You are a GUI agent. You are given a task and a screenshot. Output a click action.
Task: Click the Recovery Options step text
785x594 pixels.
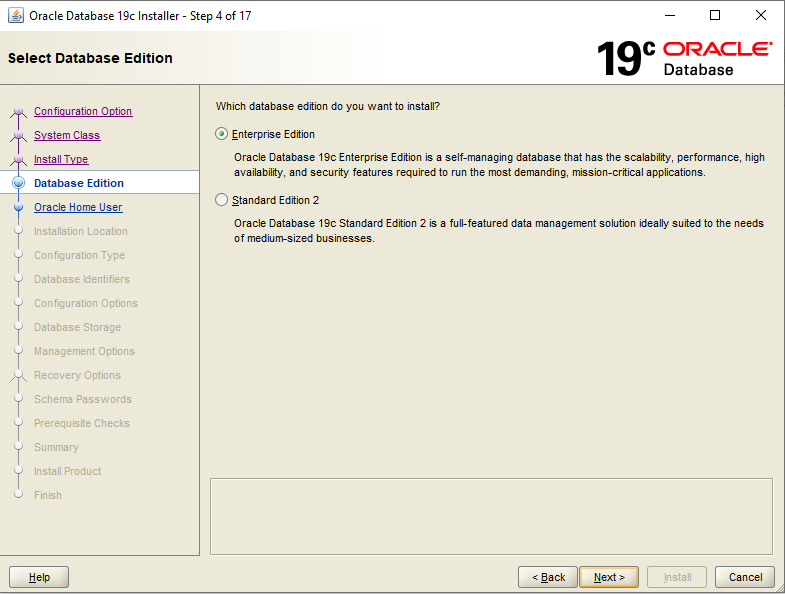tap(77, 376)
